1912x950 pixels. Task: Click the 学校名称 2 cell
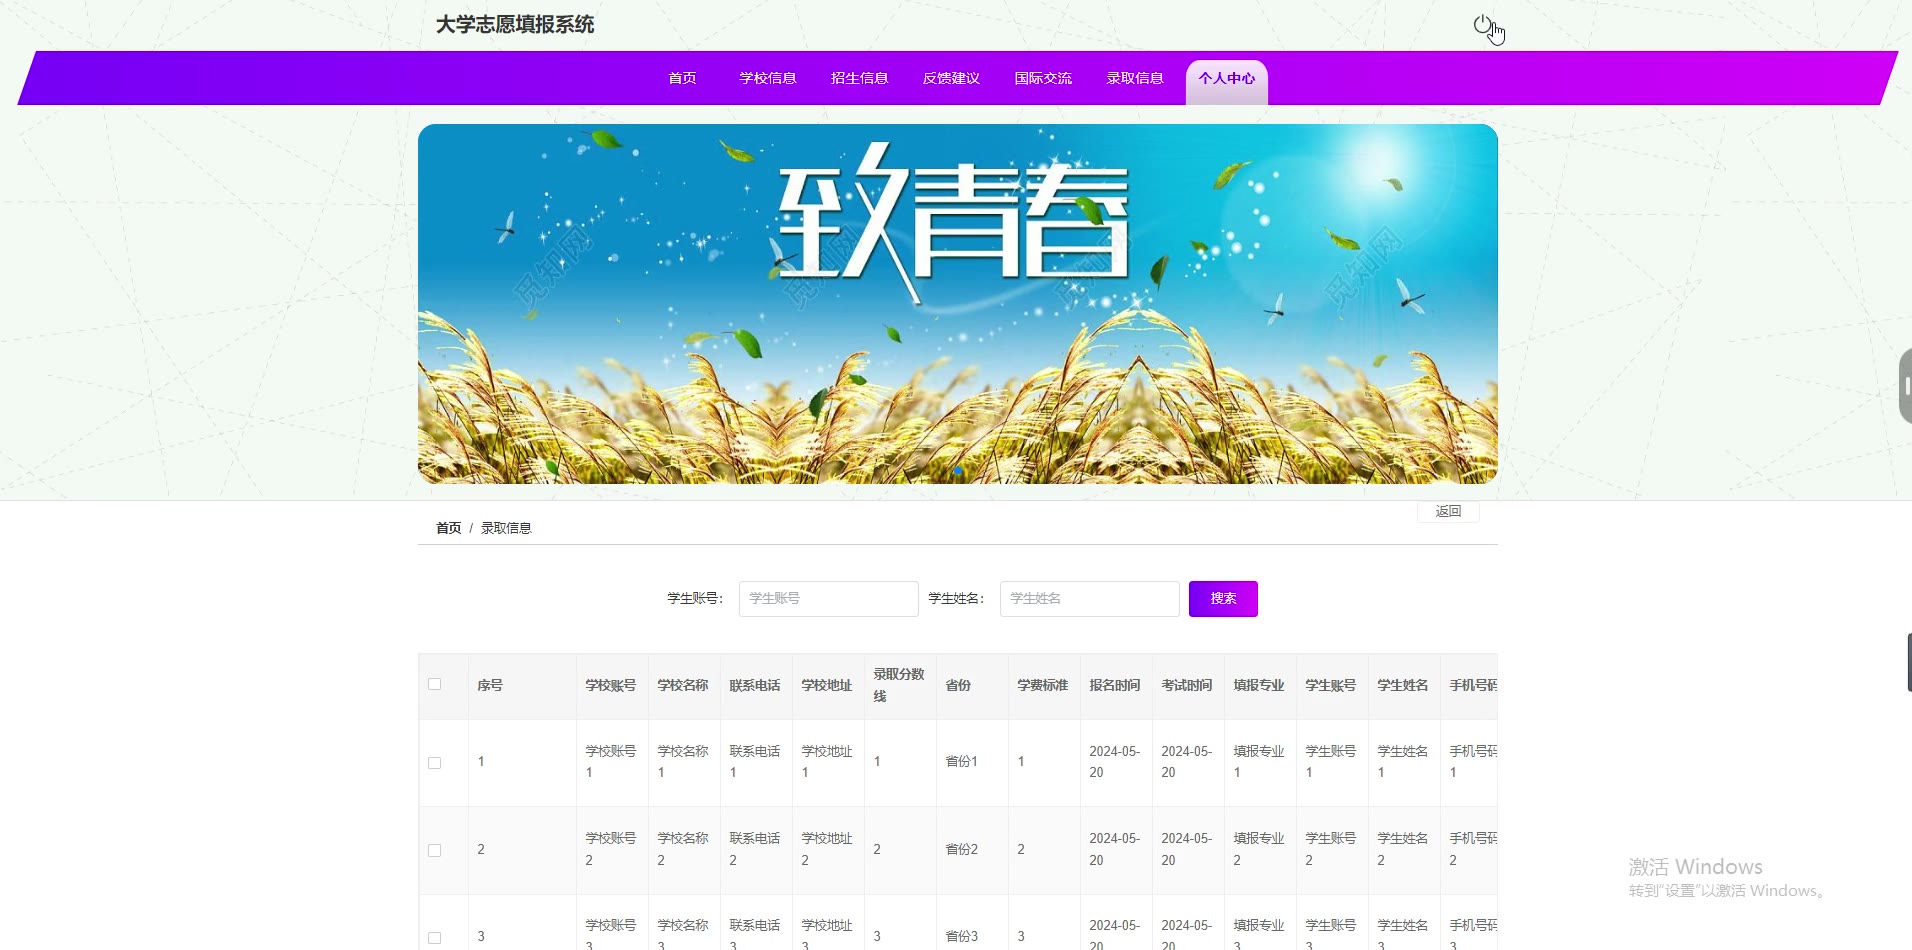(683, 850)
